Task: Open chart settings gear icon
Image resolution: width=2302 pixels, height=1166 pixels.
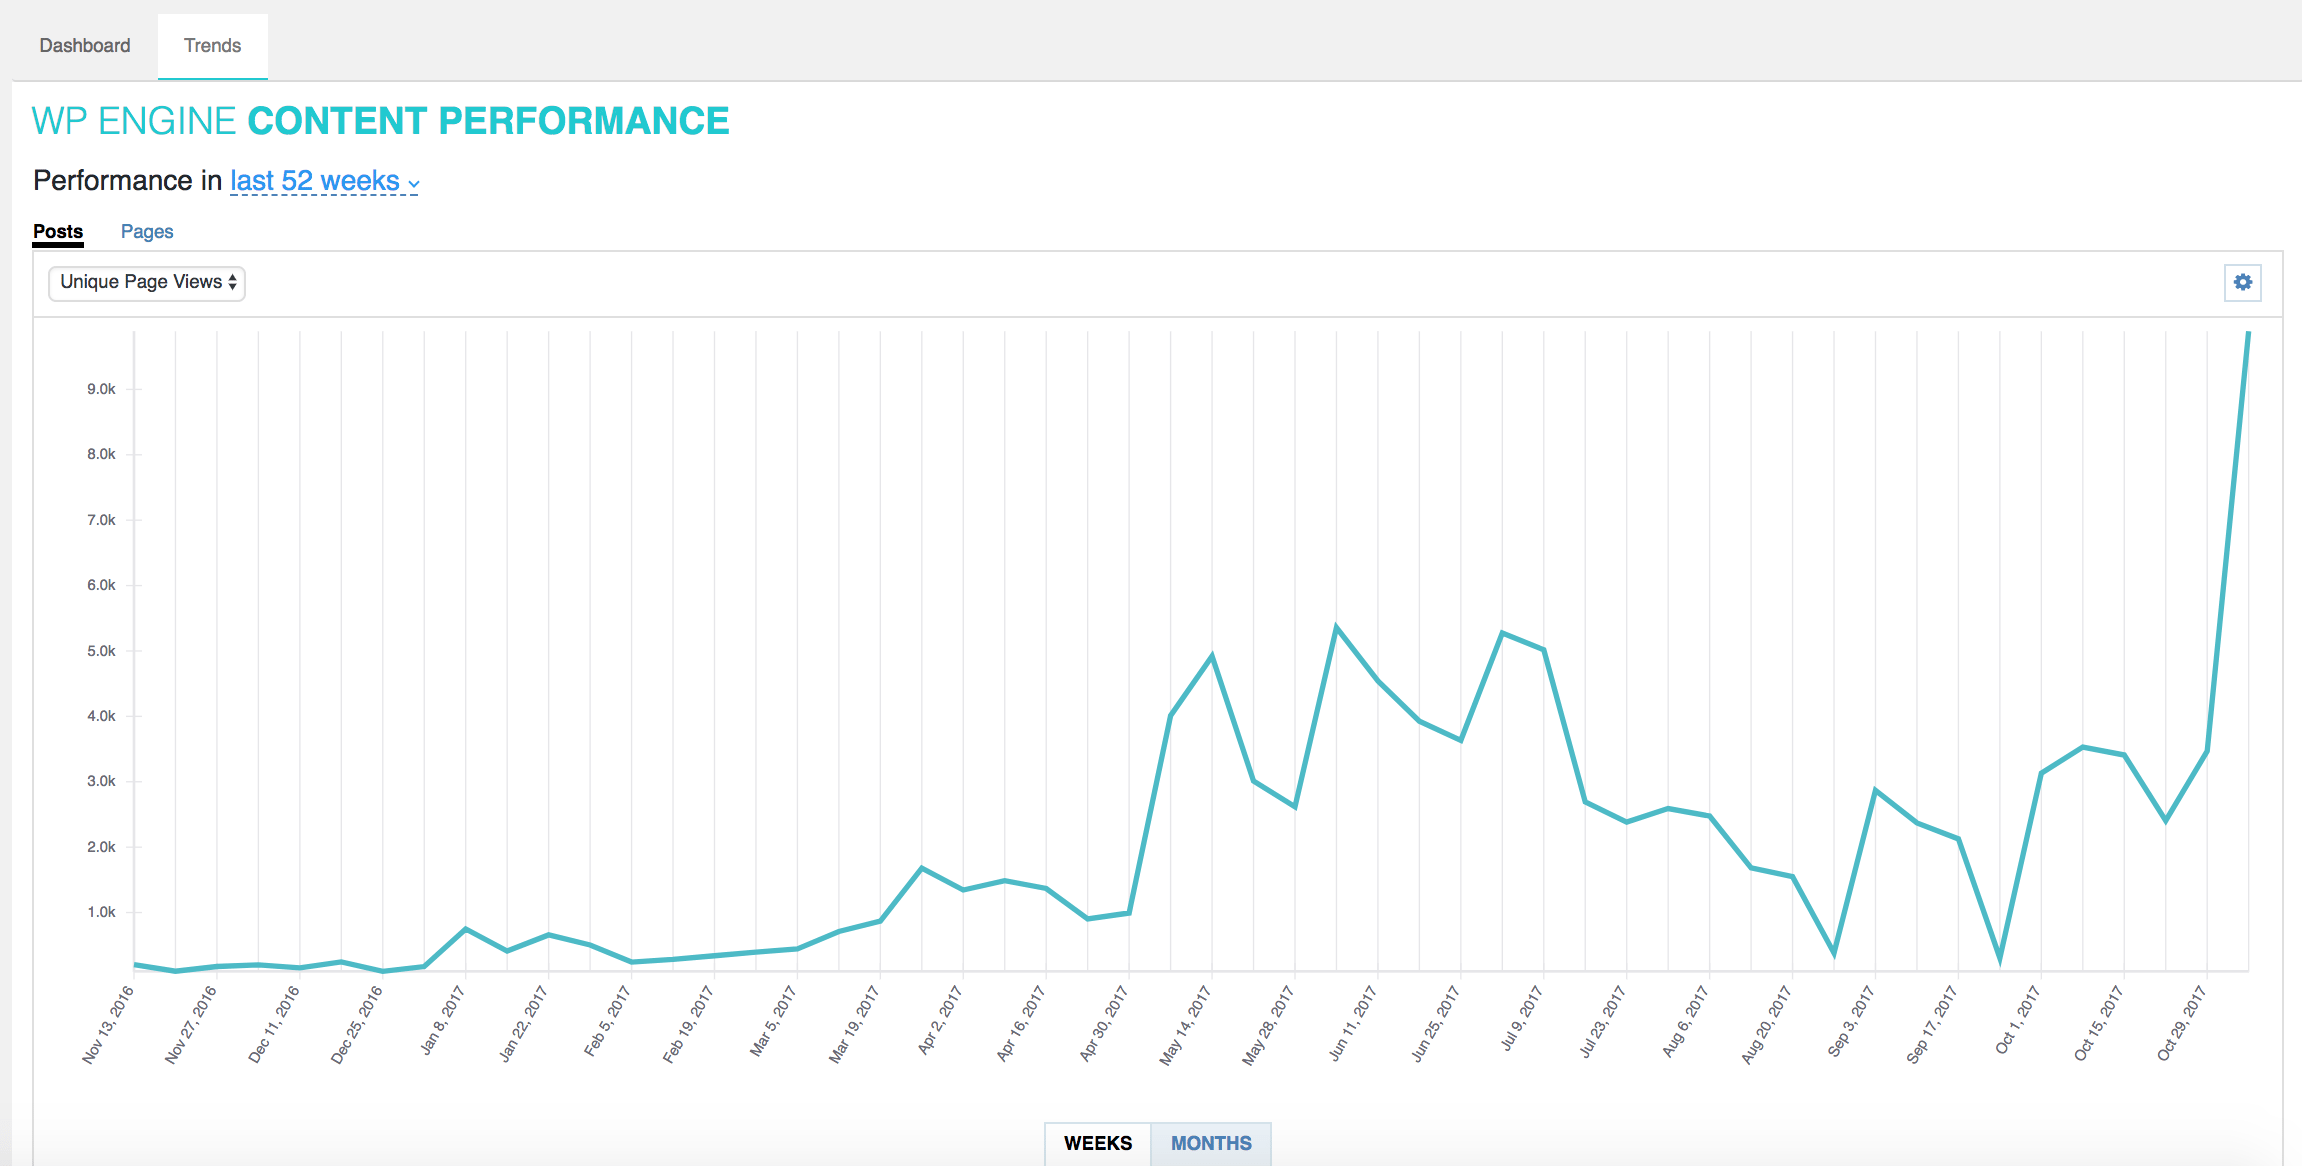Action: 2243,282
